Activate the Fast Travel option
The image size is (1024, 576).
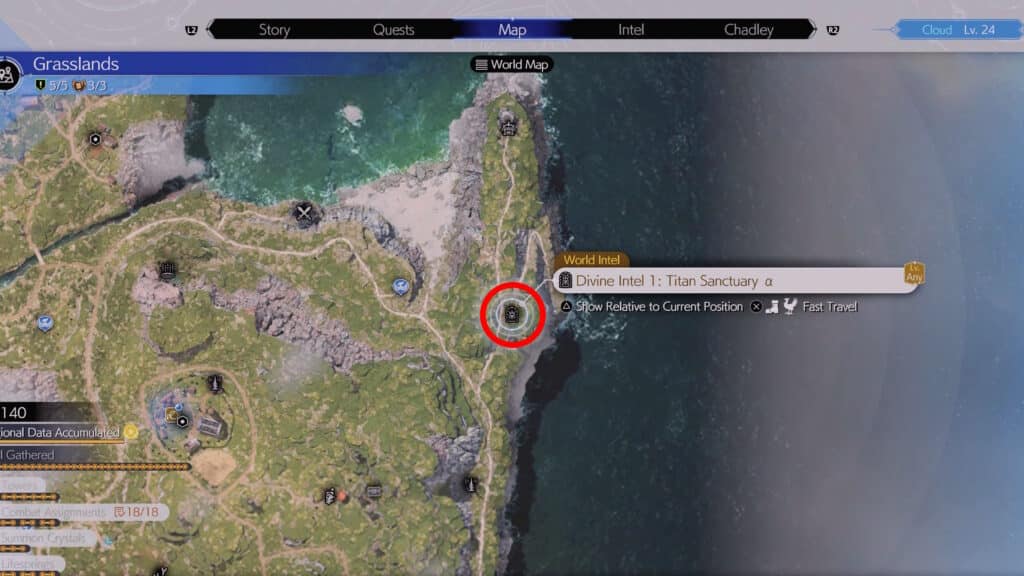click(x=829, y=306)
